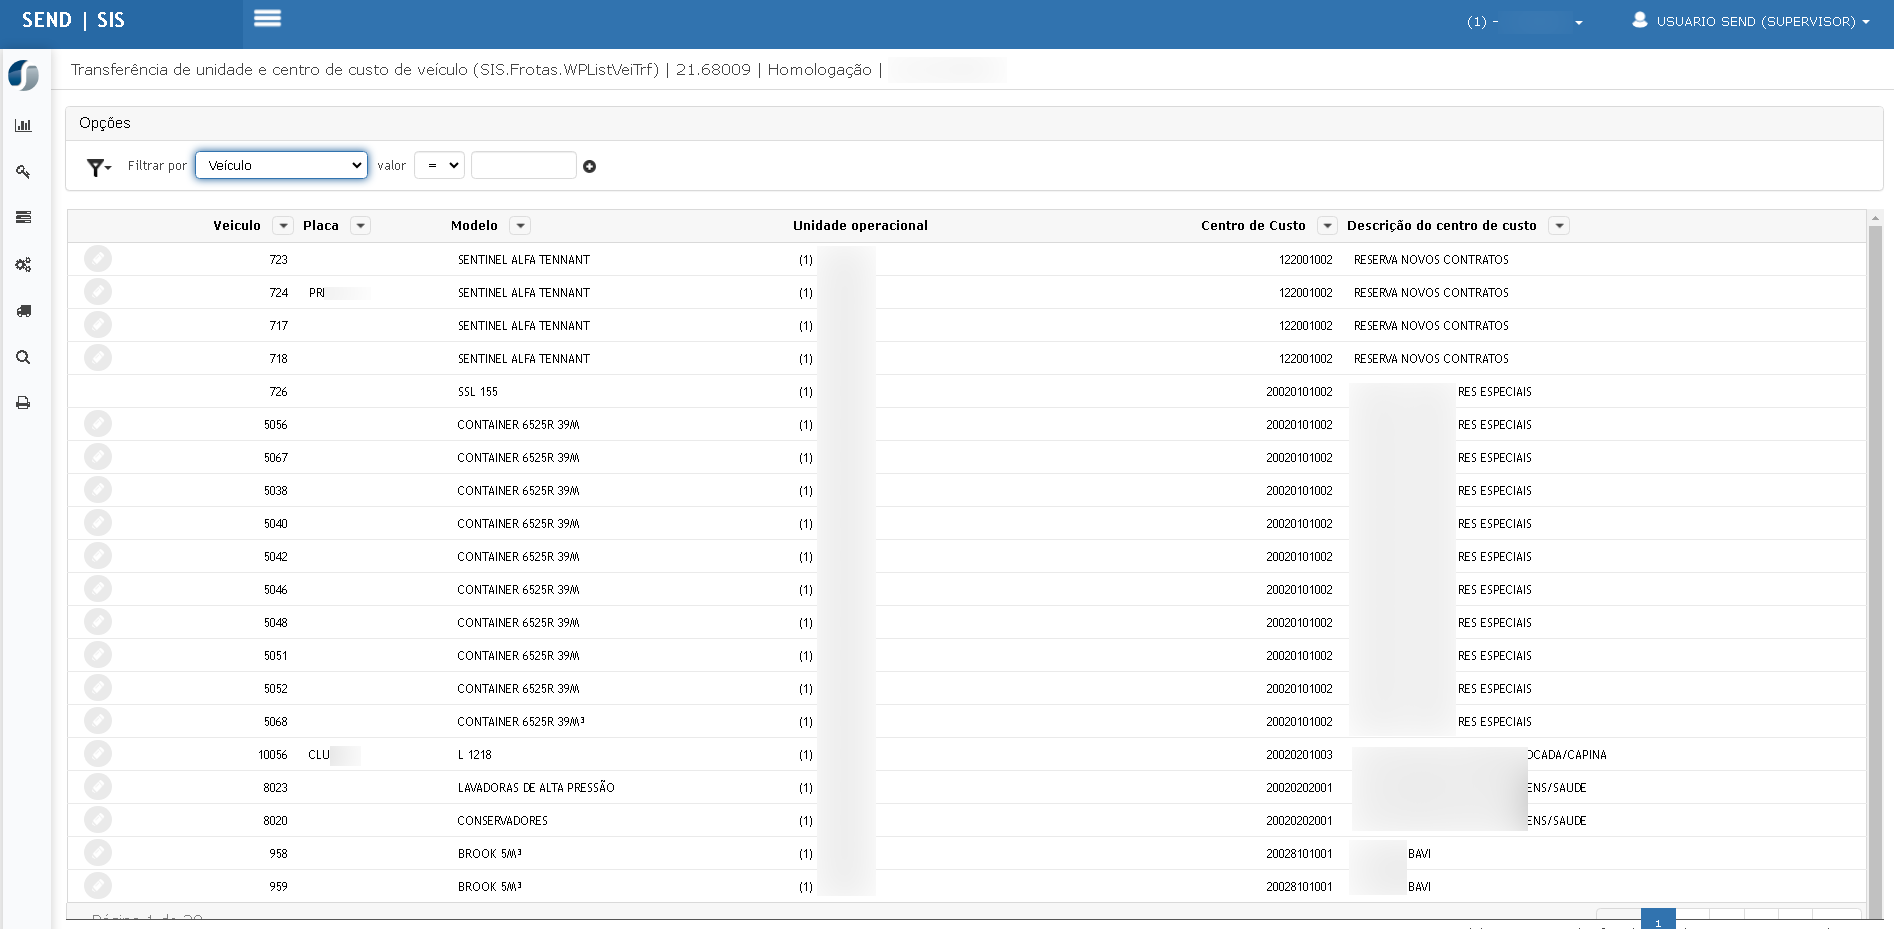This screenshot has height=929, width=1894.
Task: Open the magnifier search sidebar icon
Action: (x=23, y=357)
